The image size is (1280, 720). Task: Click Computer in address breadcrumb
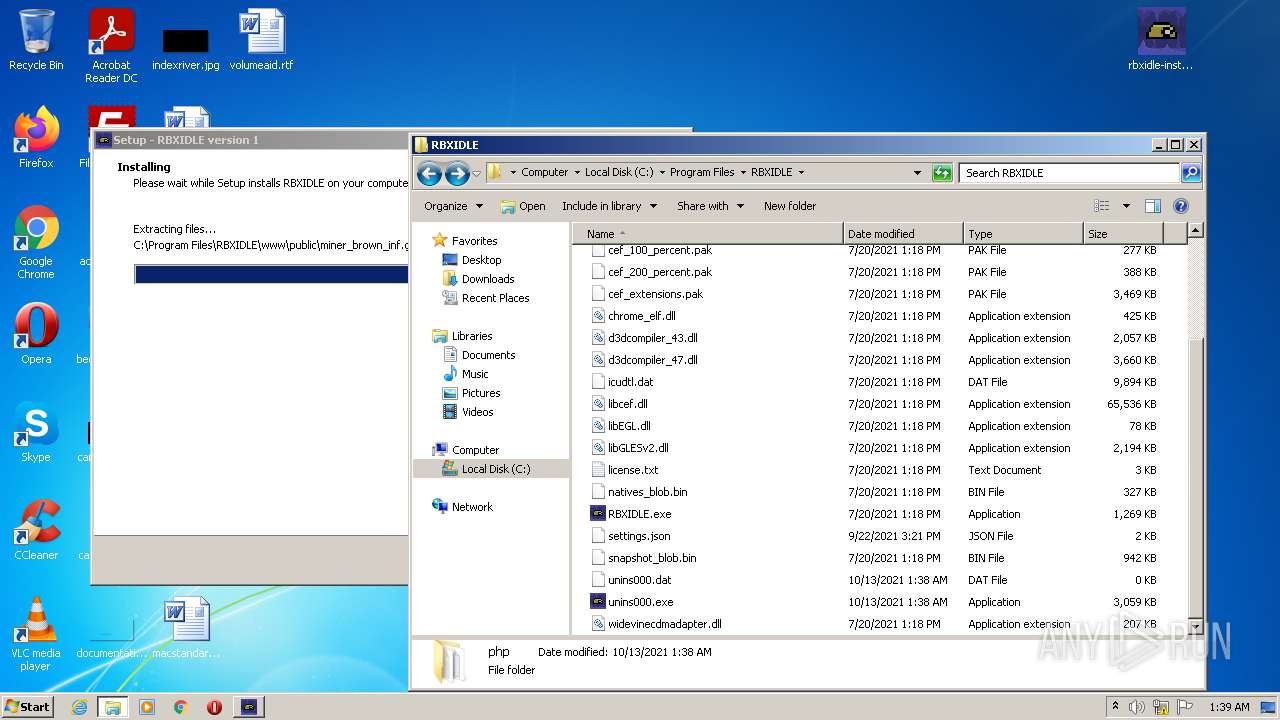(544, 172)
